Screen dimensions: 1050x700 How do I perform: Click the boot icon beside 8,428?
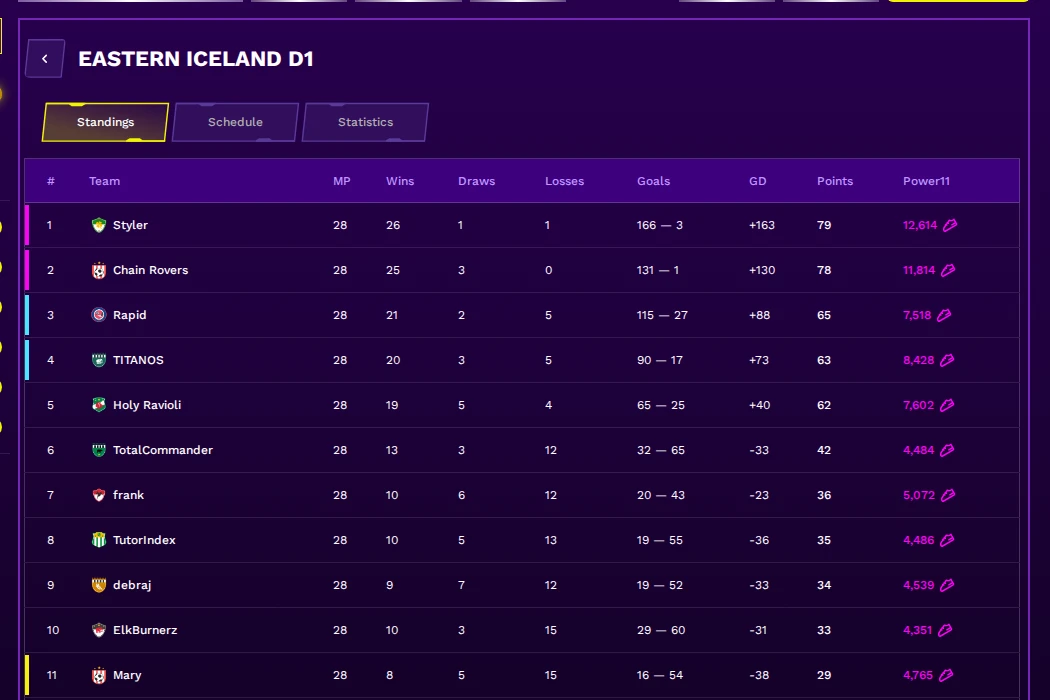point(947,360)
